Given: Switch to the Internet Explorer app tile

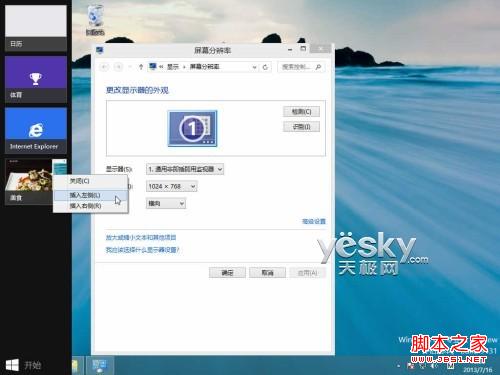Looking at the screenshot, I should click(36, 131).
